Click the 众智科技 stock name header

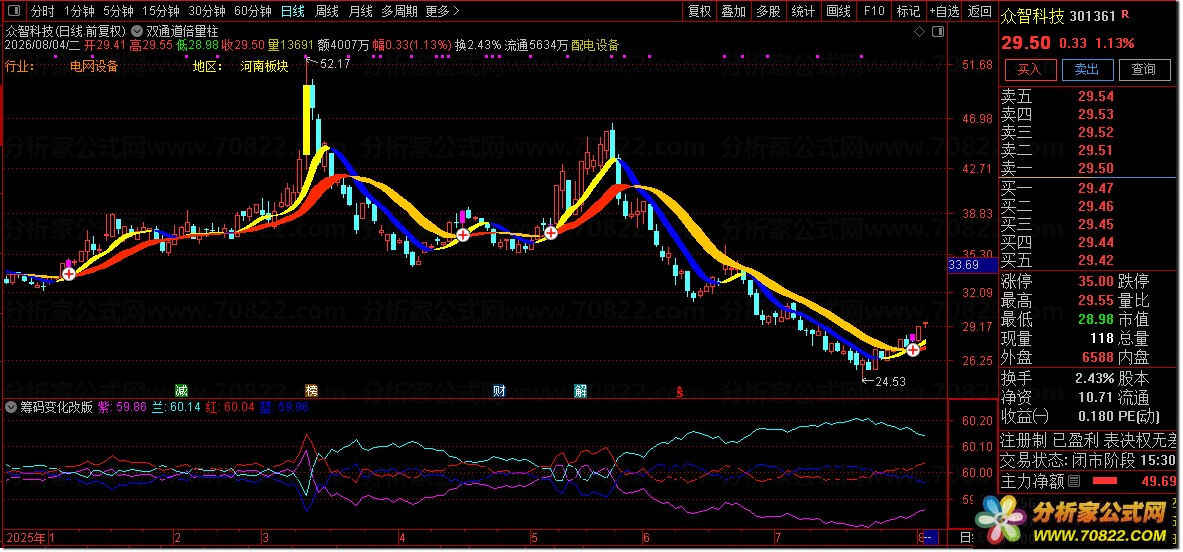click(x=1032, y=16)
